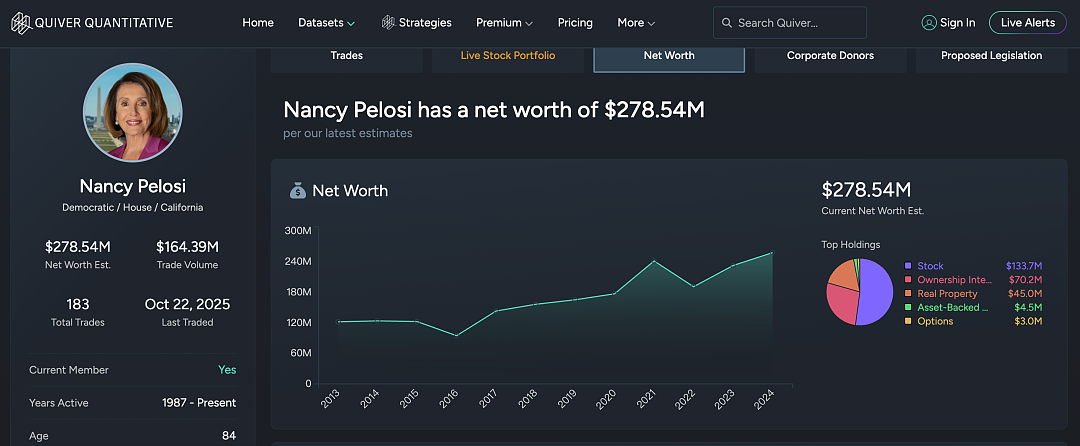Click the Current Member Yes value
1080x446 pixels.
227,370
